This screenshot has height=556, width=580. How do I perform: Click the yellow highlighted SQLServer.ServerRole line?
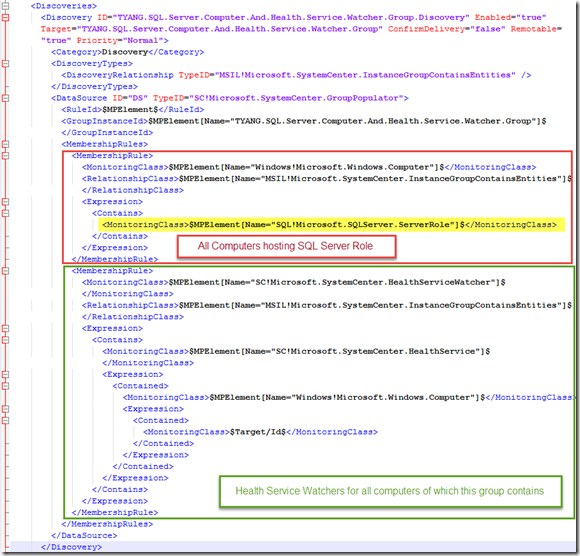(331, 225)
